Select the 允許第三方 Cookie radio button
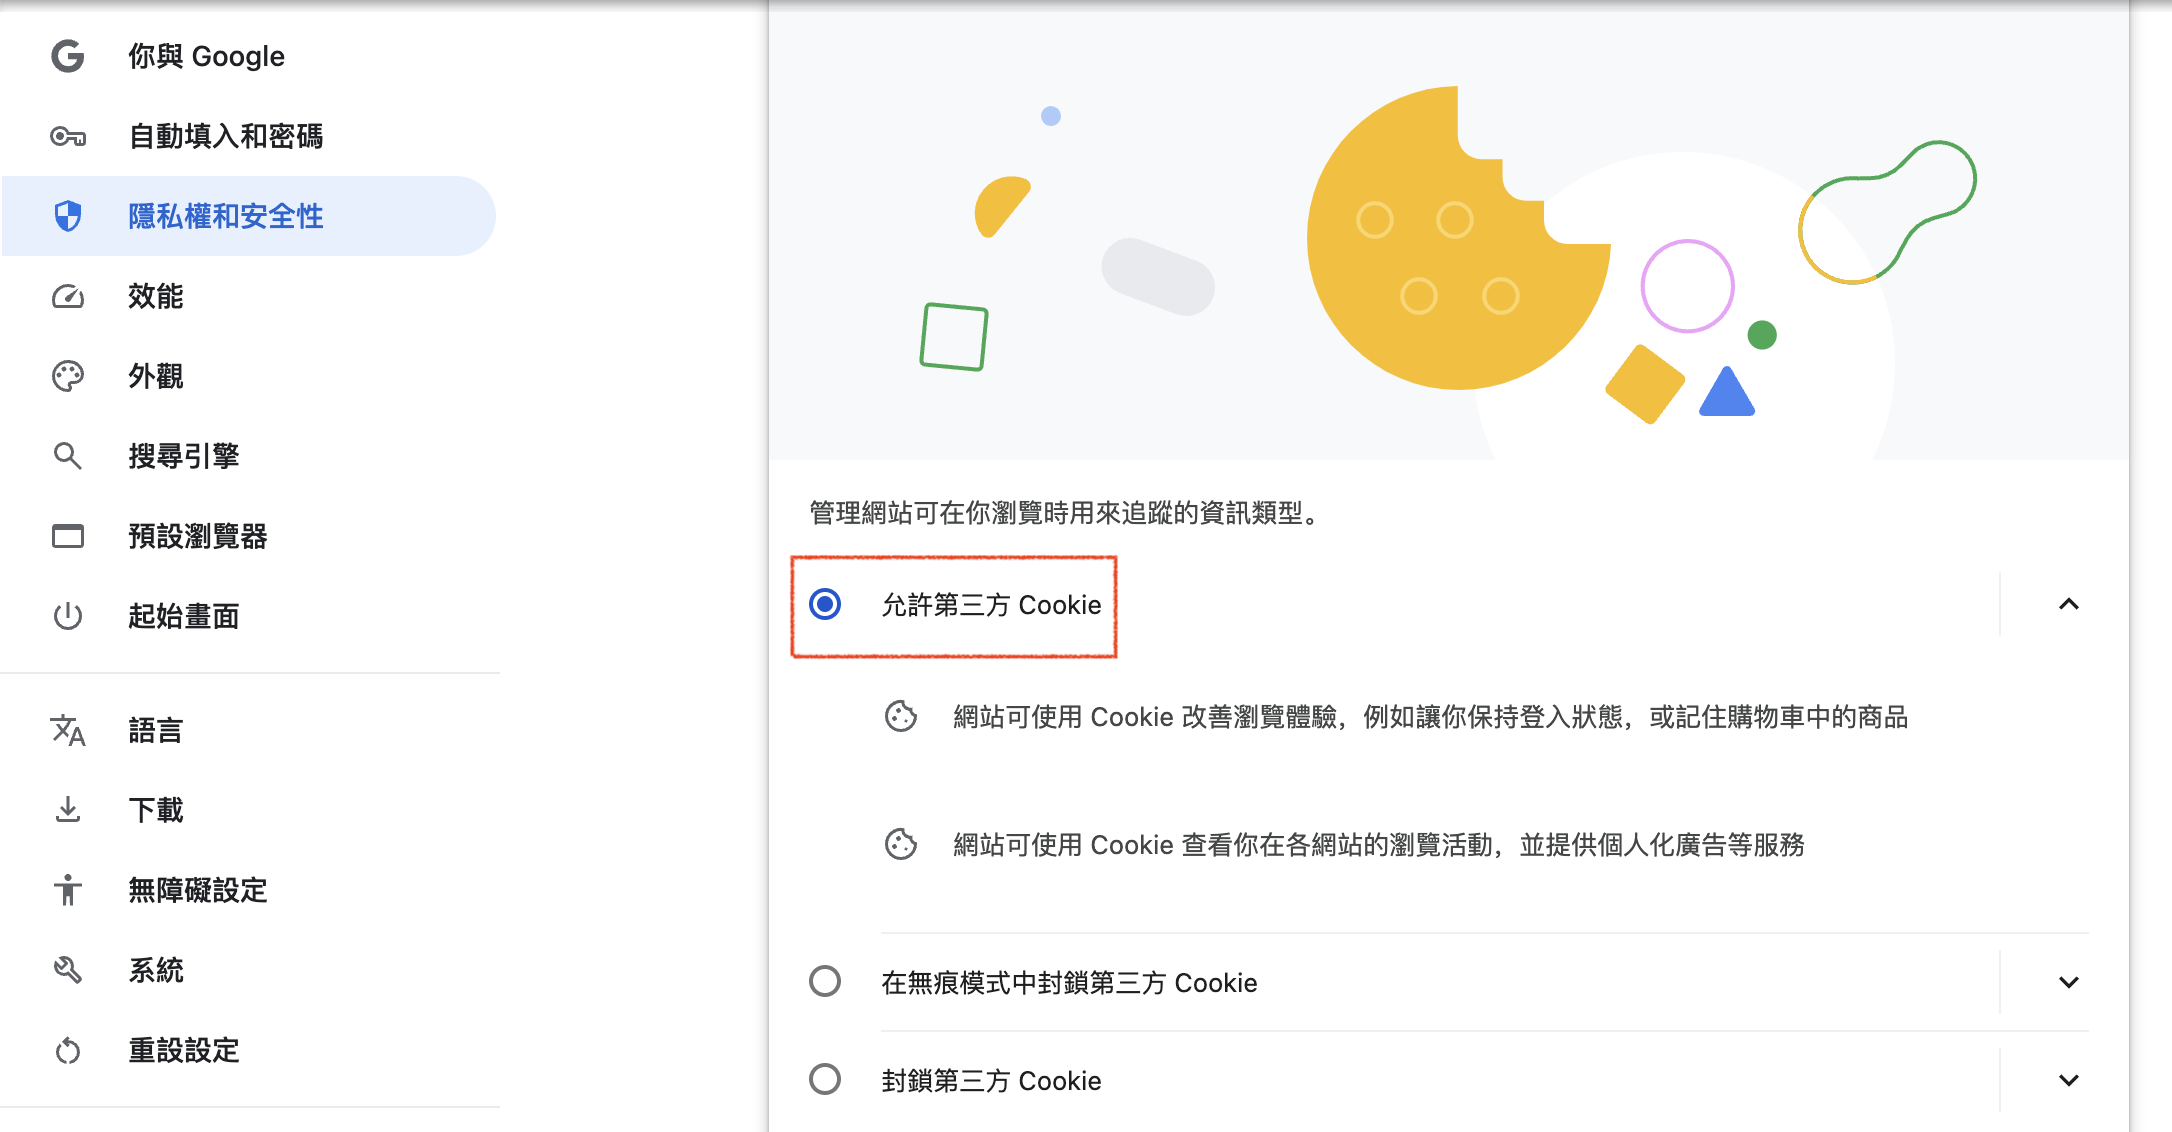This screenshot has width=2172, height=1132. point(825,604)
